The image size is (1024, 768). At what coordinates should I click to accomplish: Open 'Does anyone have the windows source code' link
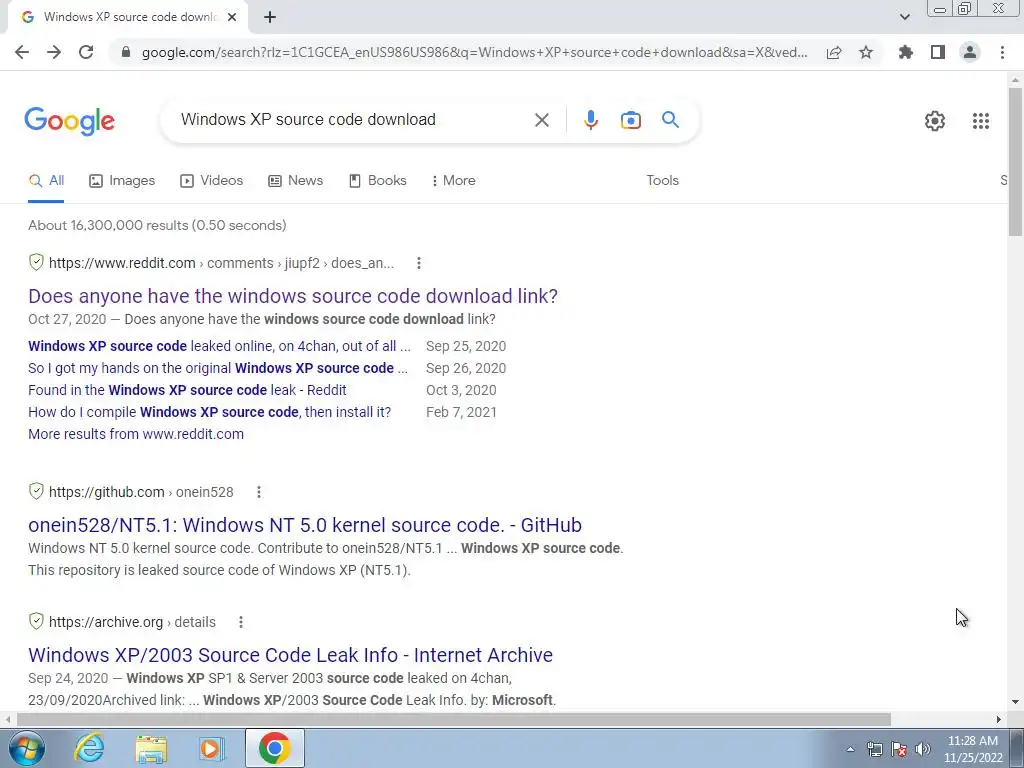click(293, 296)
